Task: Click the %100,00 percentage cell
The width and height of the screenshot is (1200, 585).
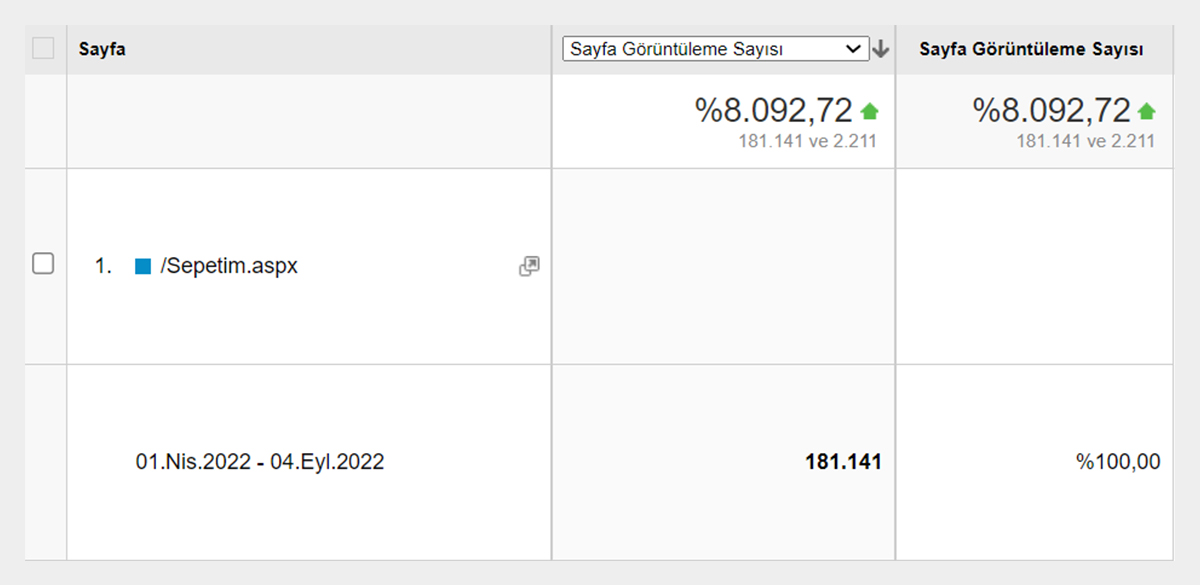Action: tap(1118, 462)
